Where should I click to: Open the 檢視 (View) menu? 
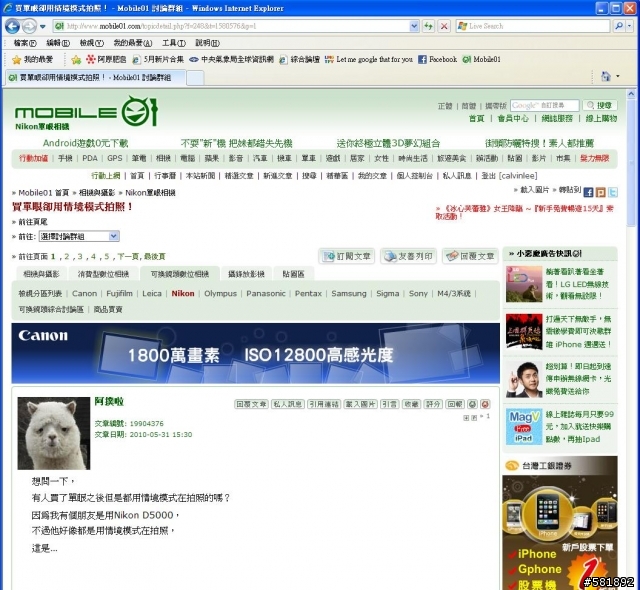91,43
